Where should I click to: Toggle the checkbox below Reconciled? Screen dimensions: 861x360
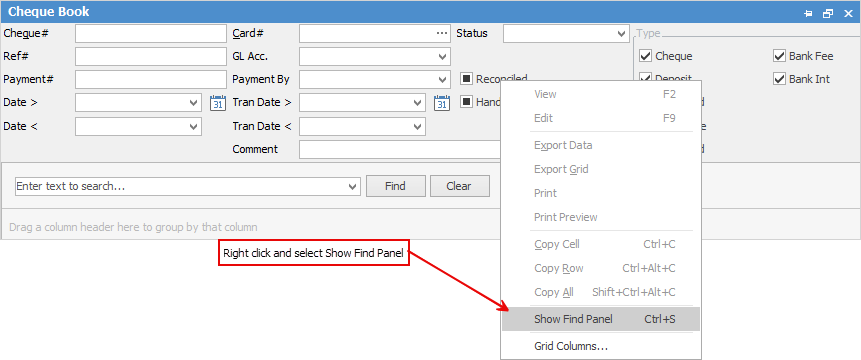coord(466,102)
